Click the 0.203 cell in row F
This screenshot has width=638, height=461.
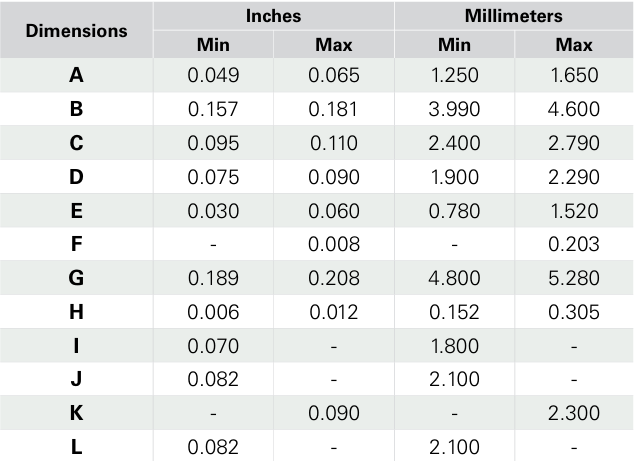click(x=574, y=245)
